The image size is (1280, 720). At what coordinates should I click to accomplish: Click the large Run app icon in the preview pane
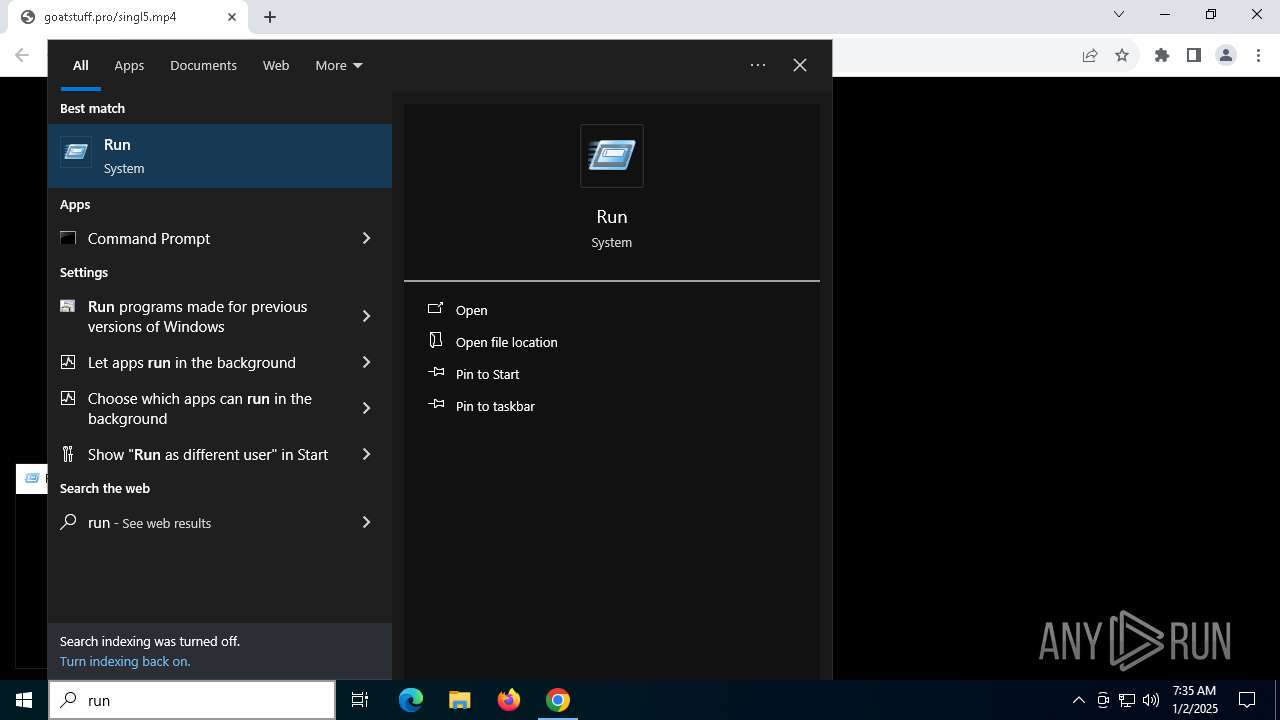612,156
